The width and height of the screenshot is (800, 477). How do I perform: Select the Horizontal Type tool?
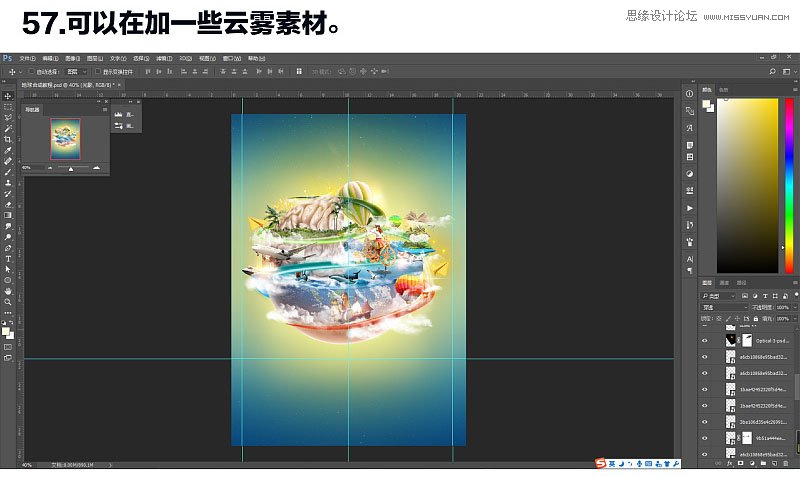[8, 259]
